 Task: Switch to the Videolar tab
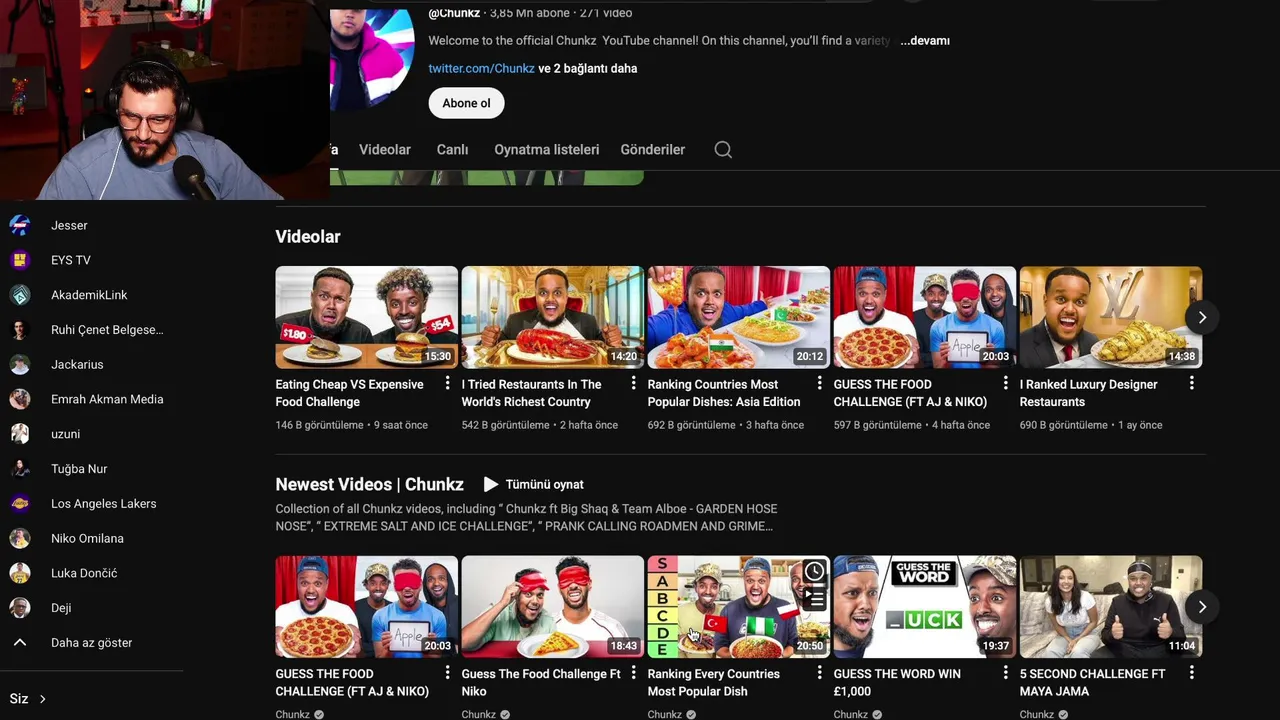click(x=385, y=150)
